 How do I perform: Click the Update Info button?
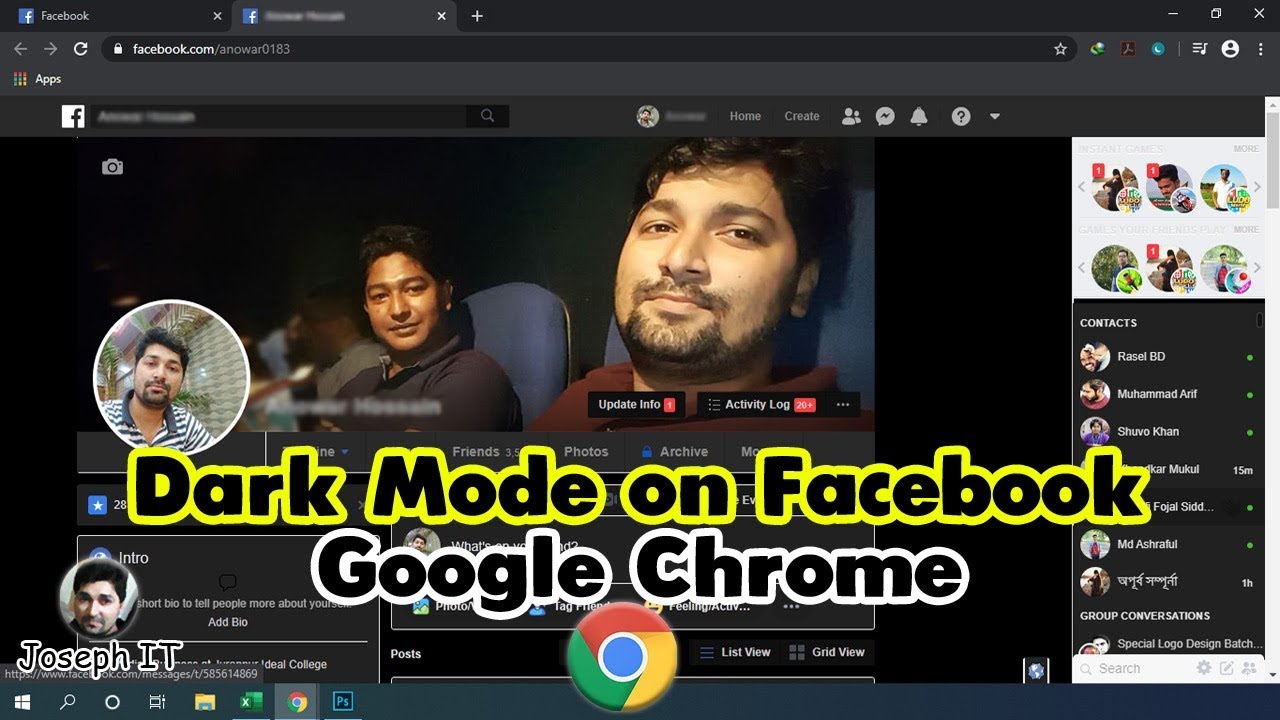[636, 404]
